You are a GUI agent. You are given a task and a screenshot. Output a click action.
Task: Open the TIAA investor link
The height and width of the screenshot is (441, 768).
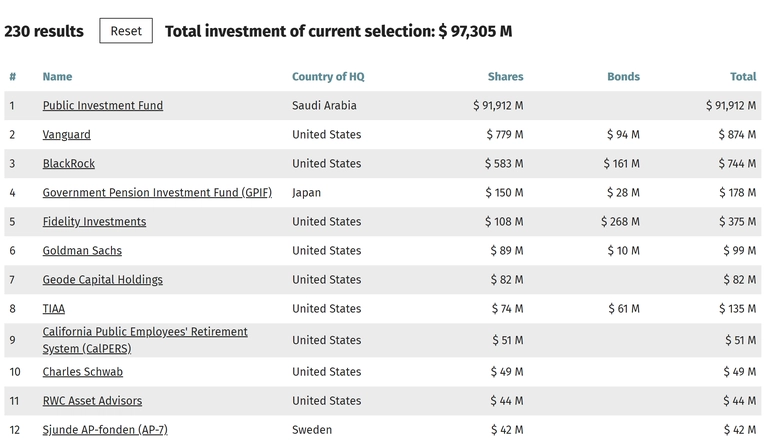coord(53,308)
